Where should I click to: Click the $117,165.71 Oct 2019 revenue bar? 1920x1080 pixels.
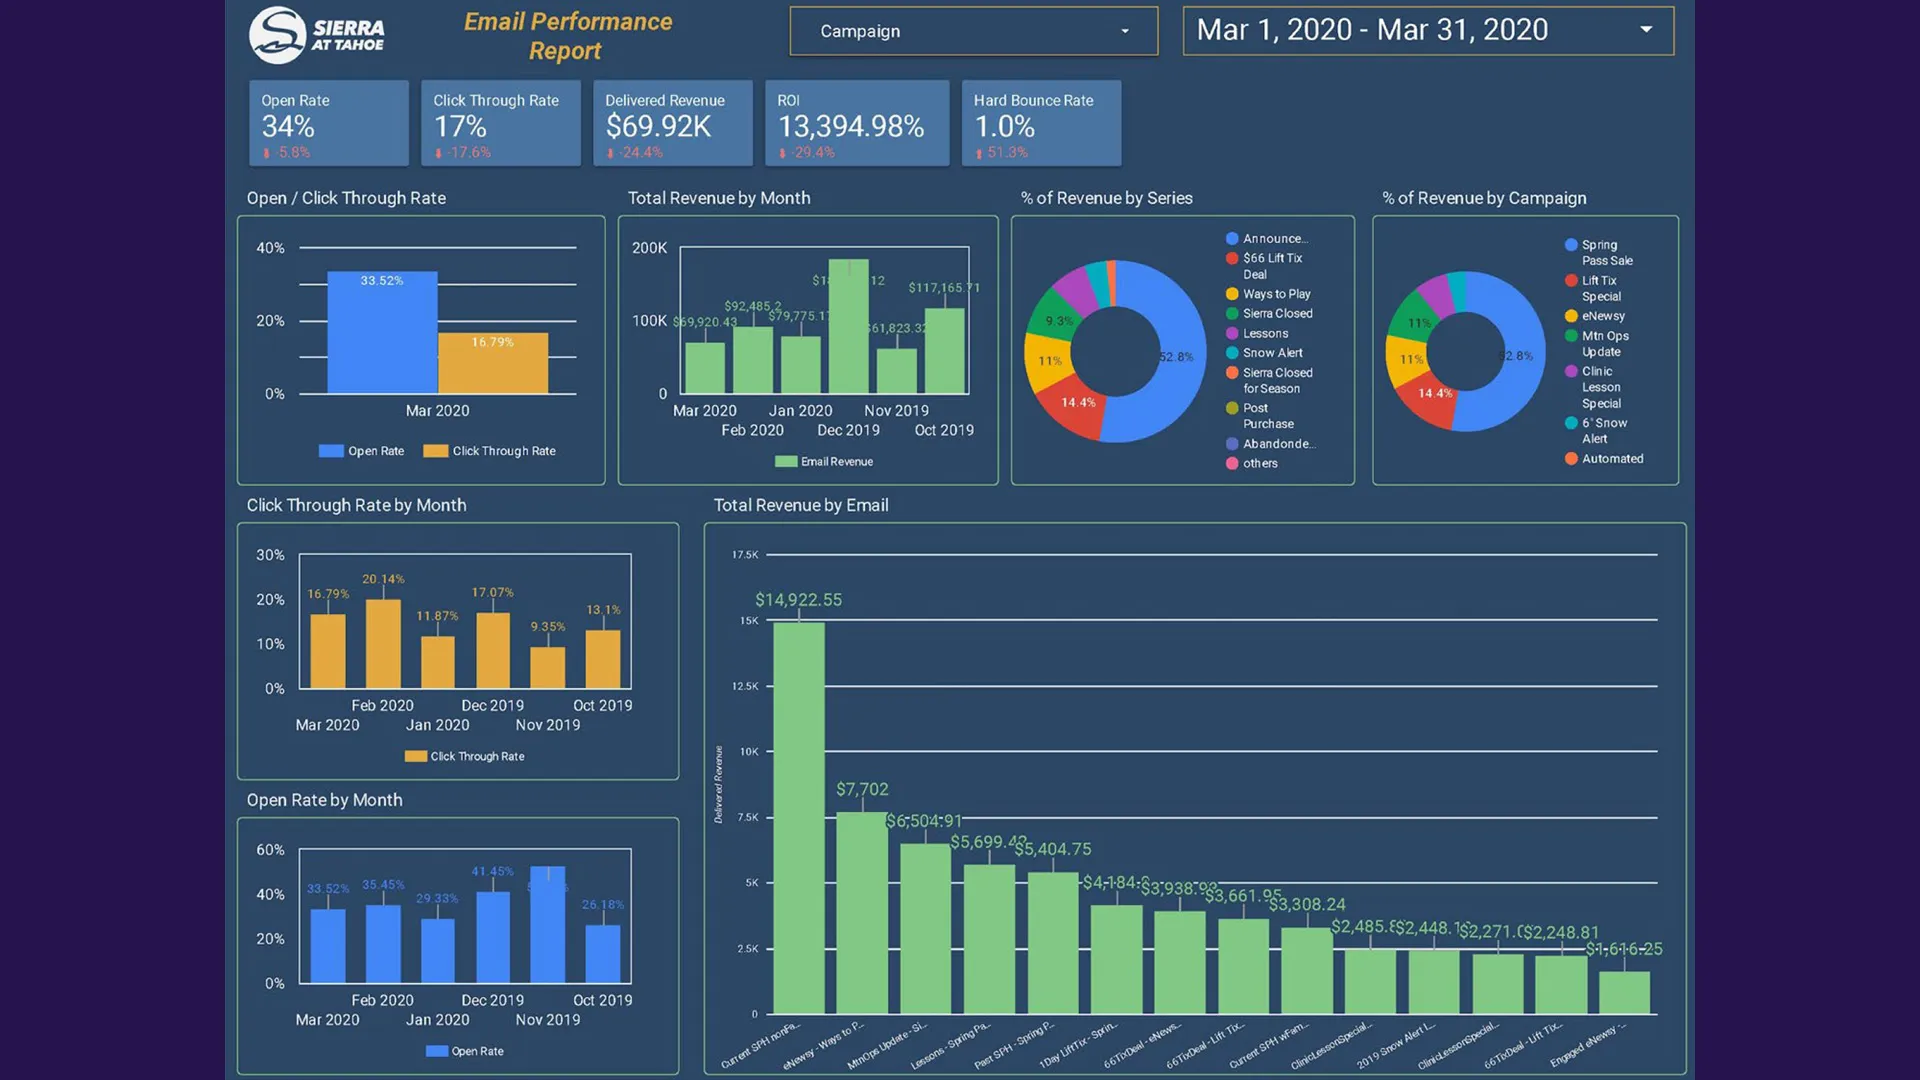click(x=944, y=351)
